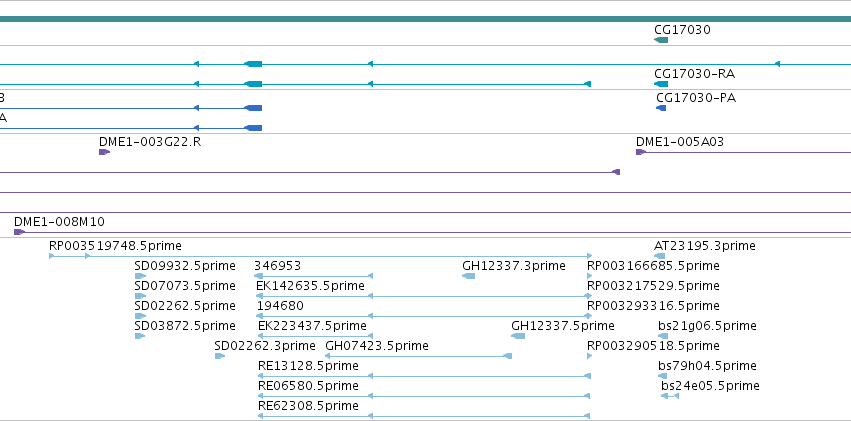Select the 194680 feature label
This screenshot has height=421, width=851.
click(280, 306)
